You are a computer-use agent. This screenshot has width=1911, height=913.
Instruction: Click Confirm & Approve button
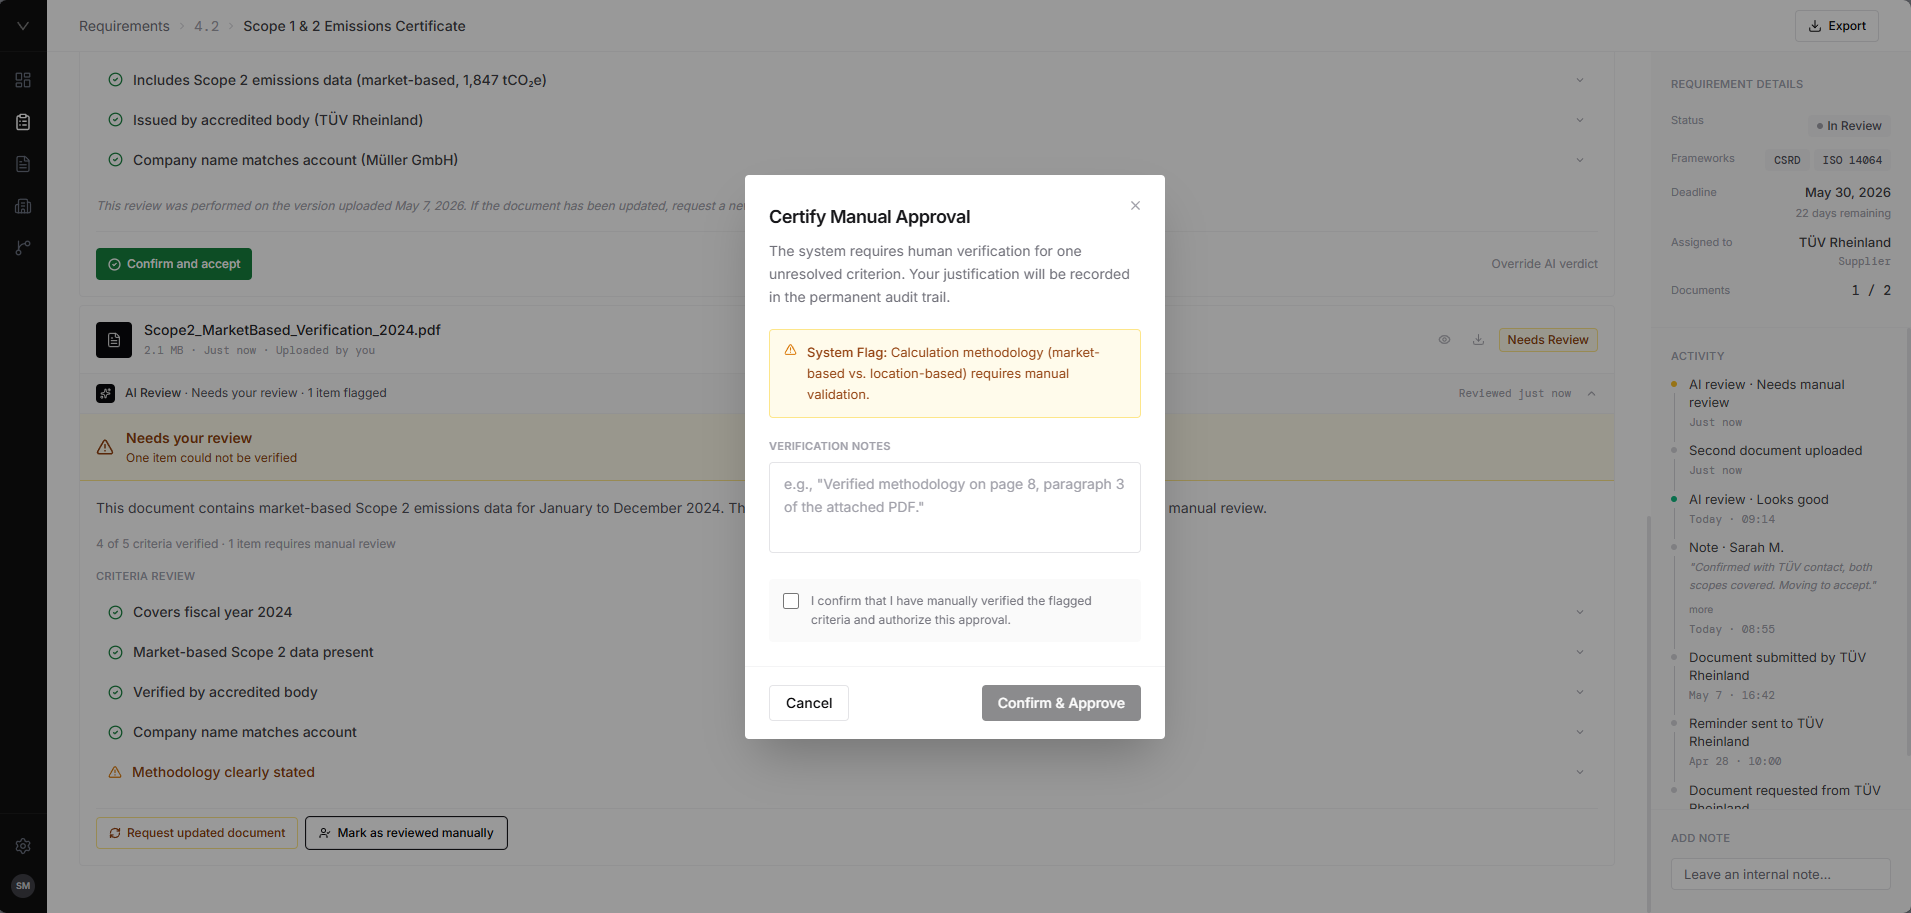[x=1061, y=703]
